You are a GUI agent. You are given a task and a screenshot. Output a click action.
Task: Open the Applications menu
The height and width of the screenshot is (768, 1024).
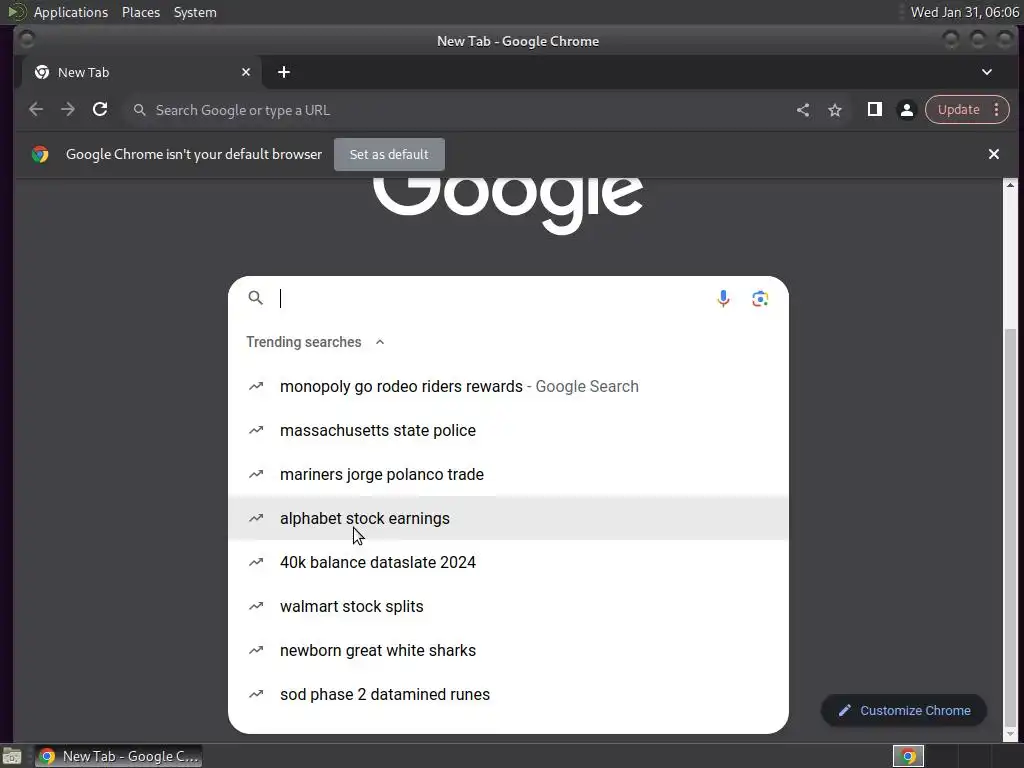tap(71, 12)
